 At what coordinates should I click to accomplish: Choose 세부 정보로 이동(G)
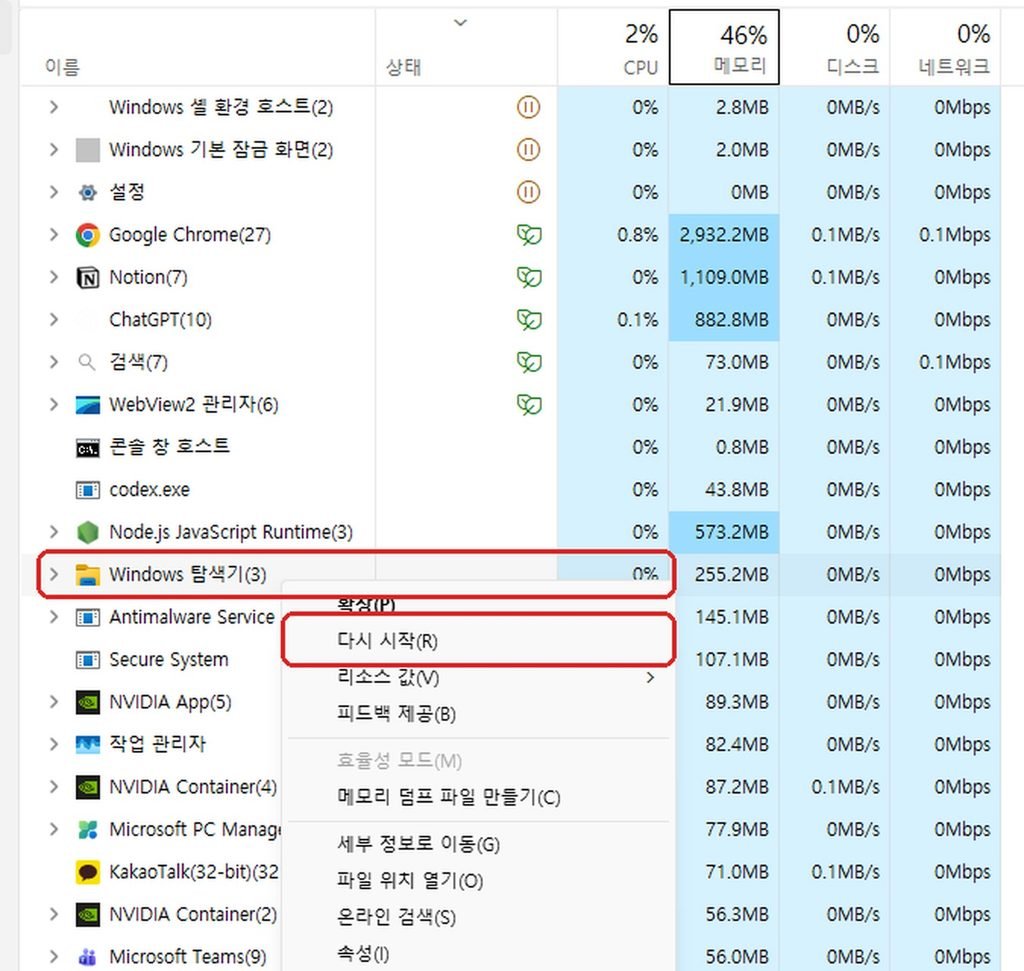pos(479,844)
